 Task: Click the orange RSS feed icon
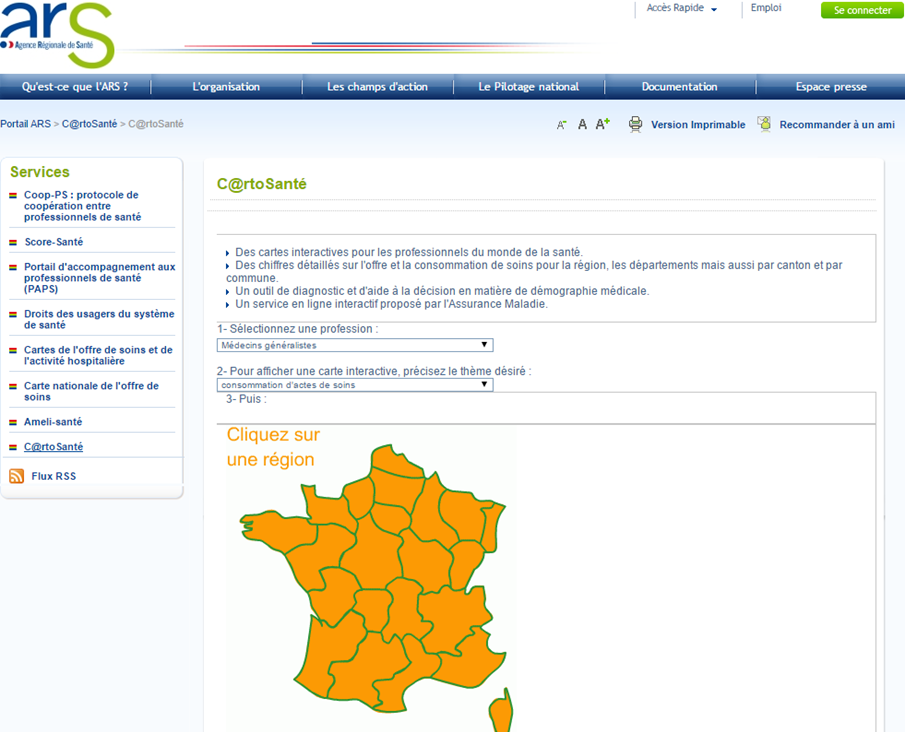click(17, 476)
